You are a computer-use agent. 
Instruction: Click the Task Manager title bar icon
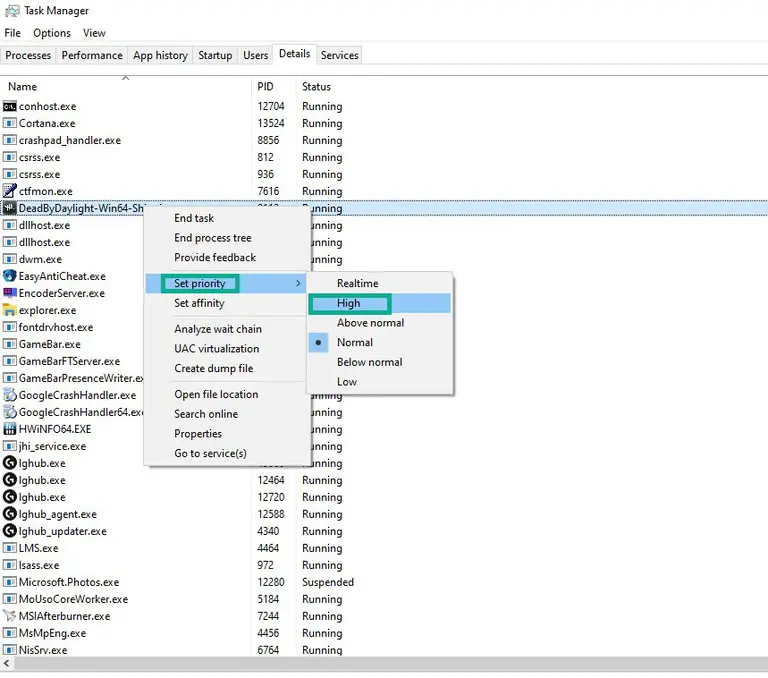click(12, 11)
